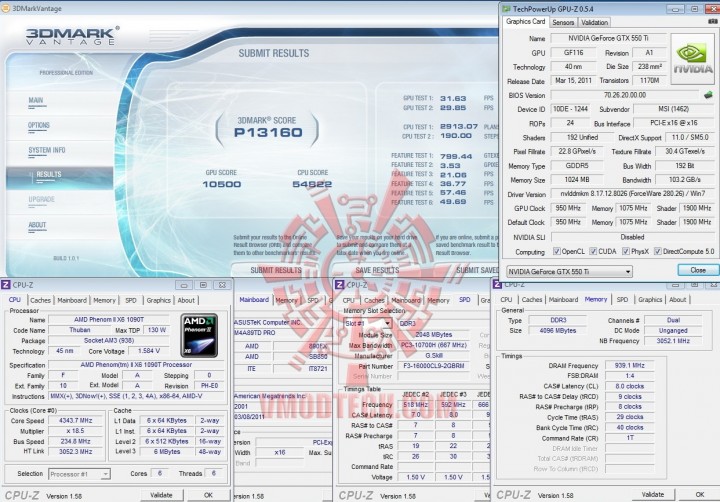The width and height of the screenshot is (720, 502).
Task: Click Close button in GPU-Z
Action: pos(698,270)
